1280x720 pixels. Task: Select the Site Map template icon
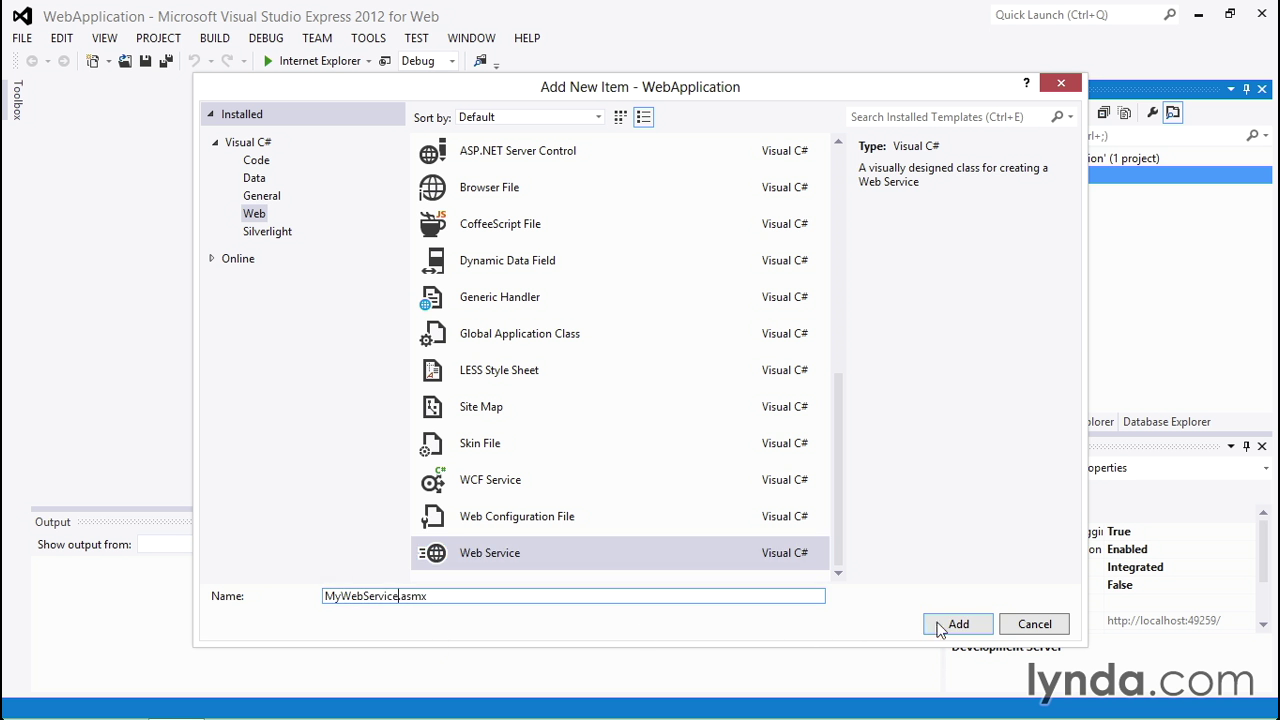coord(432,407)
